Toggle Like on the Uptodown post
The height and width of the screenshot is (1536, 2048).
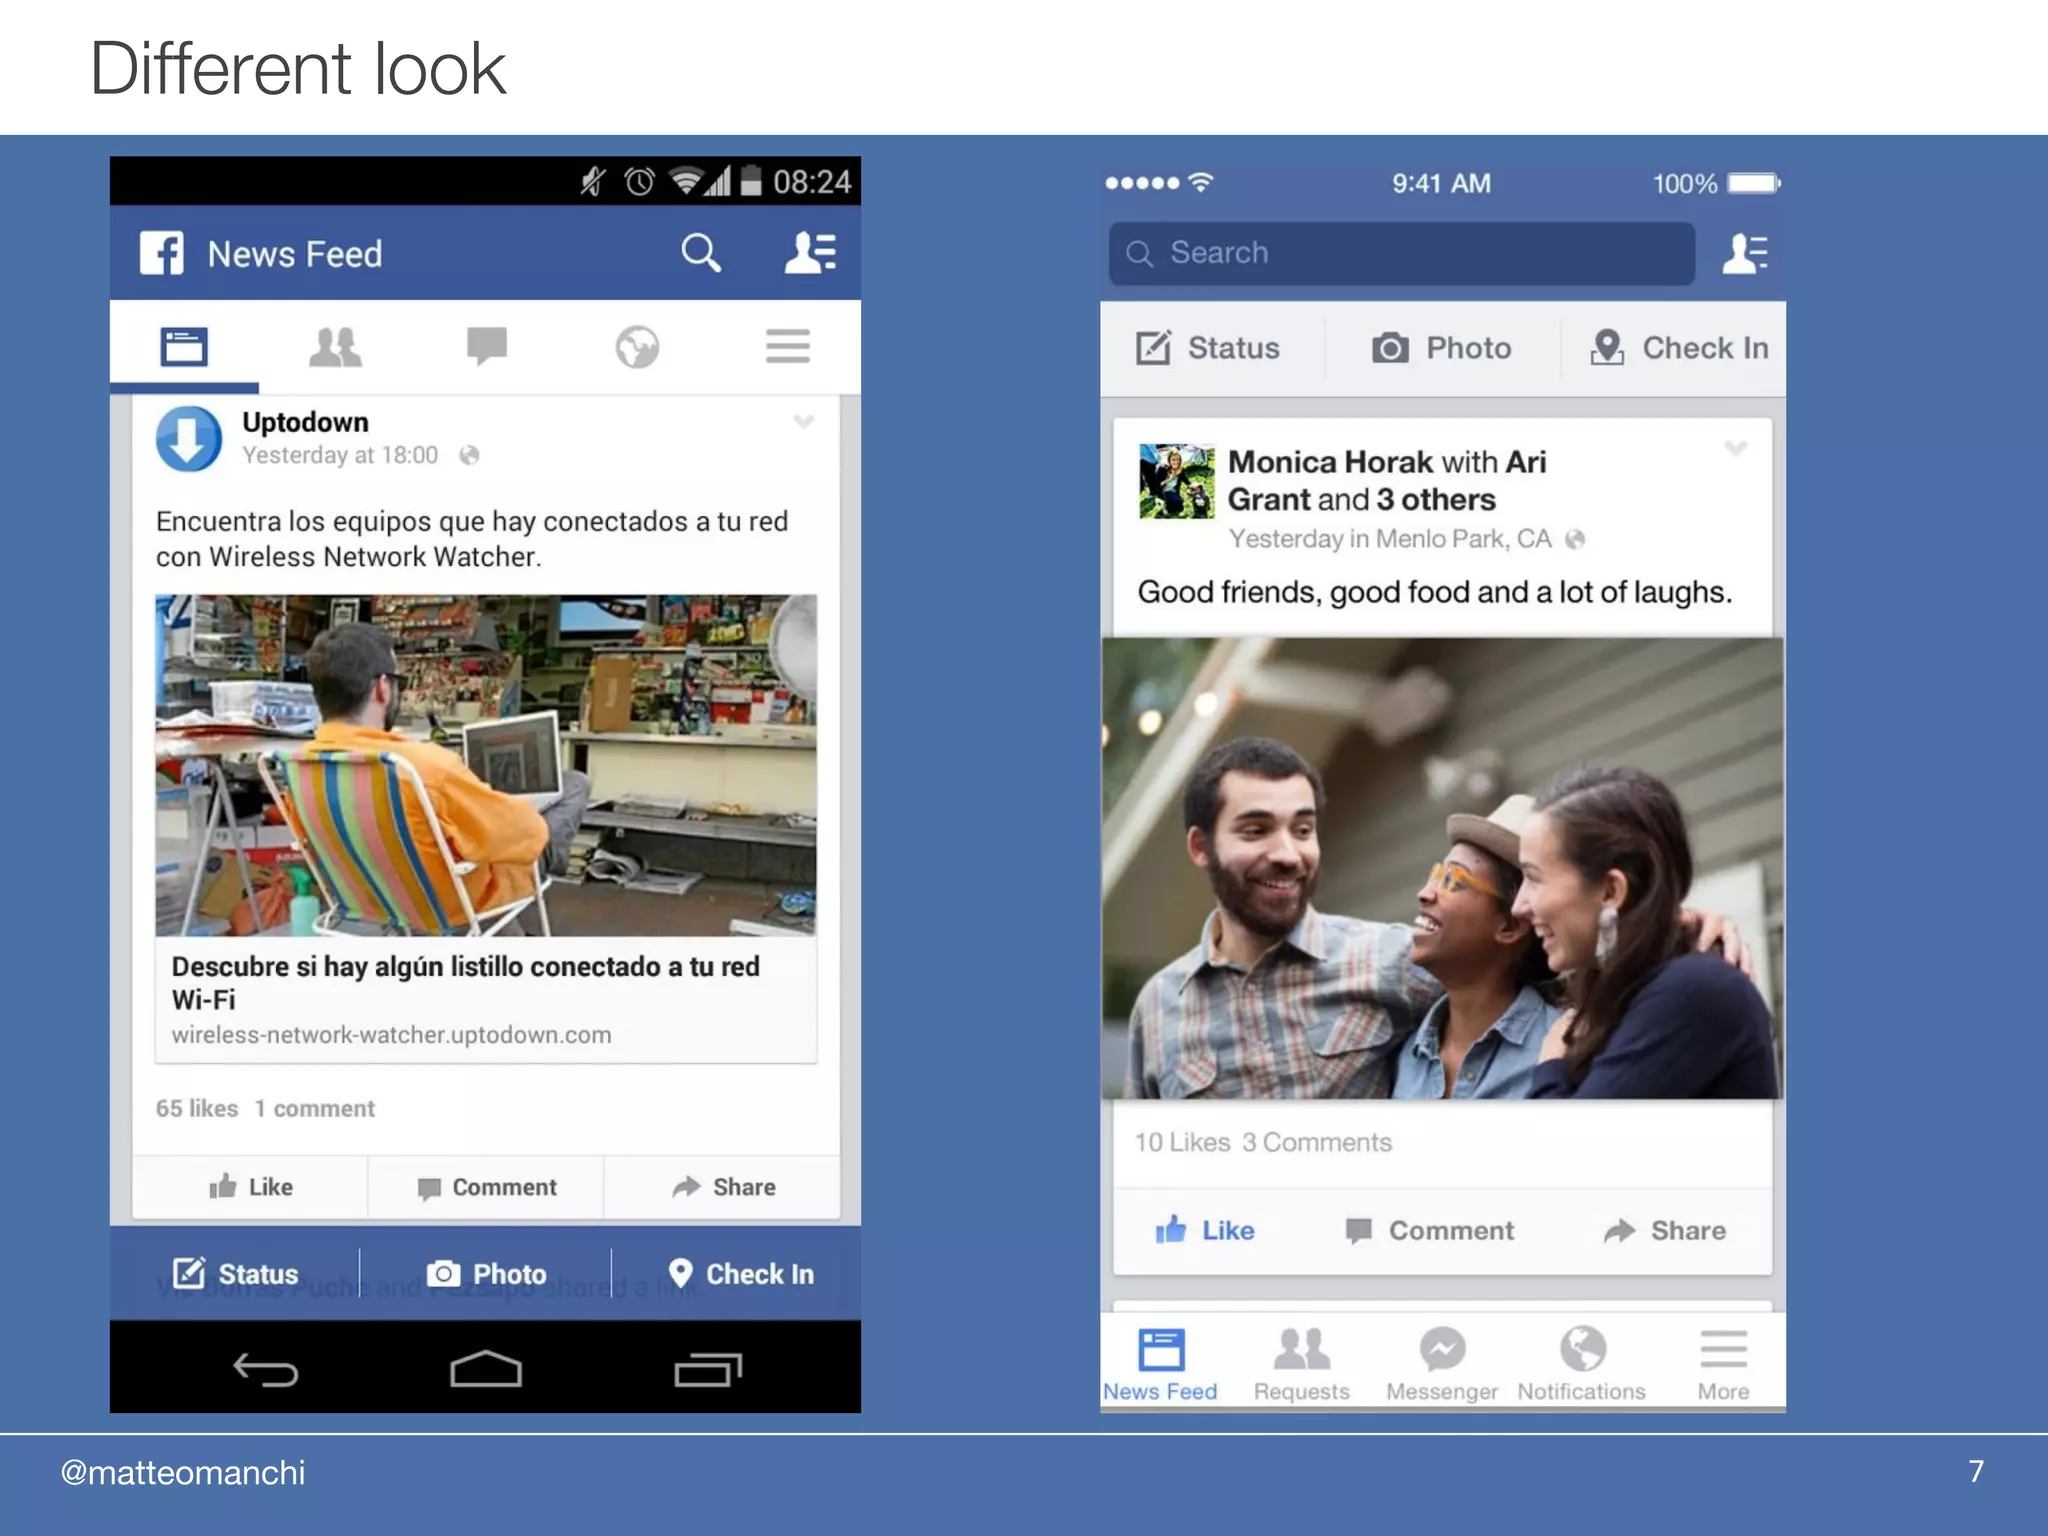(251, 1187)
